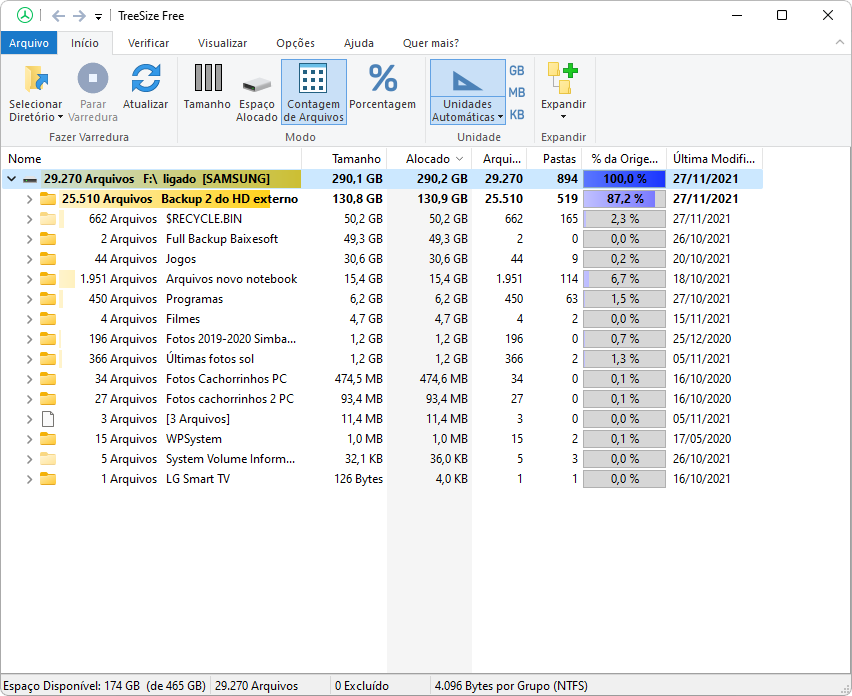Sort by the Alocado column header
The image size is (852, 696).
point(429,159)
